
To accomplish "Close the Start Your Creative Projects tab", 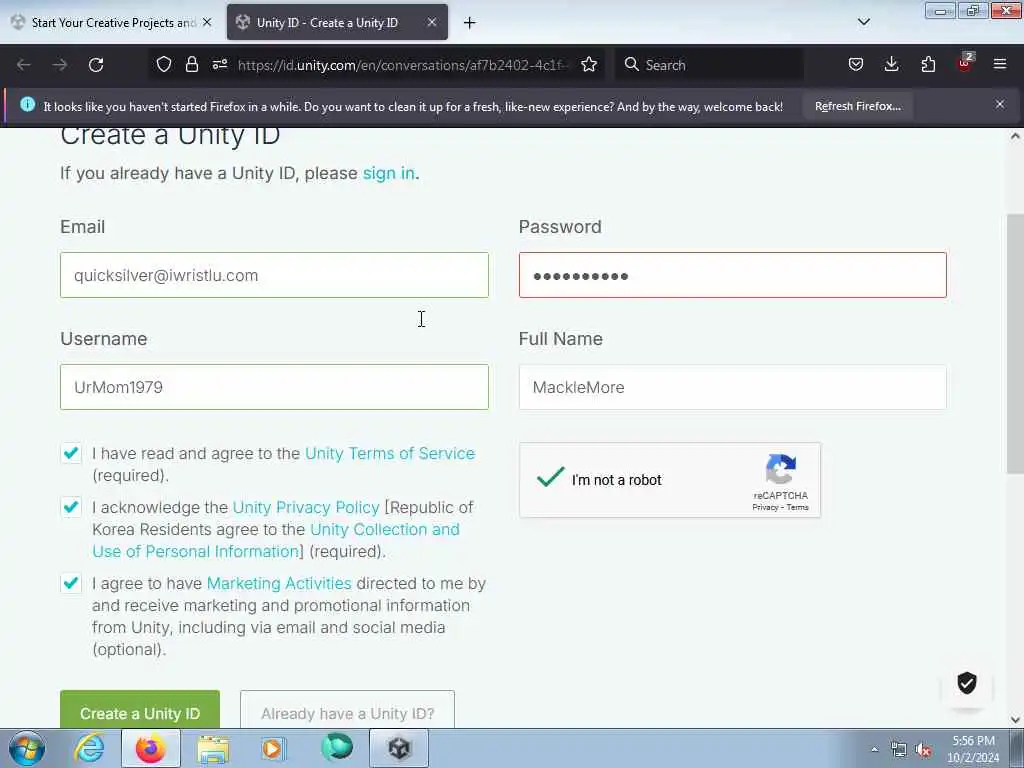I will 207,22.
